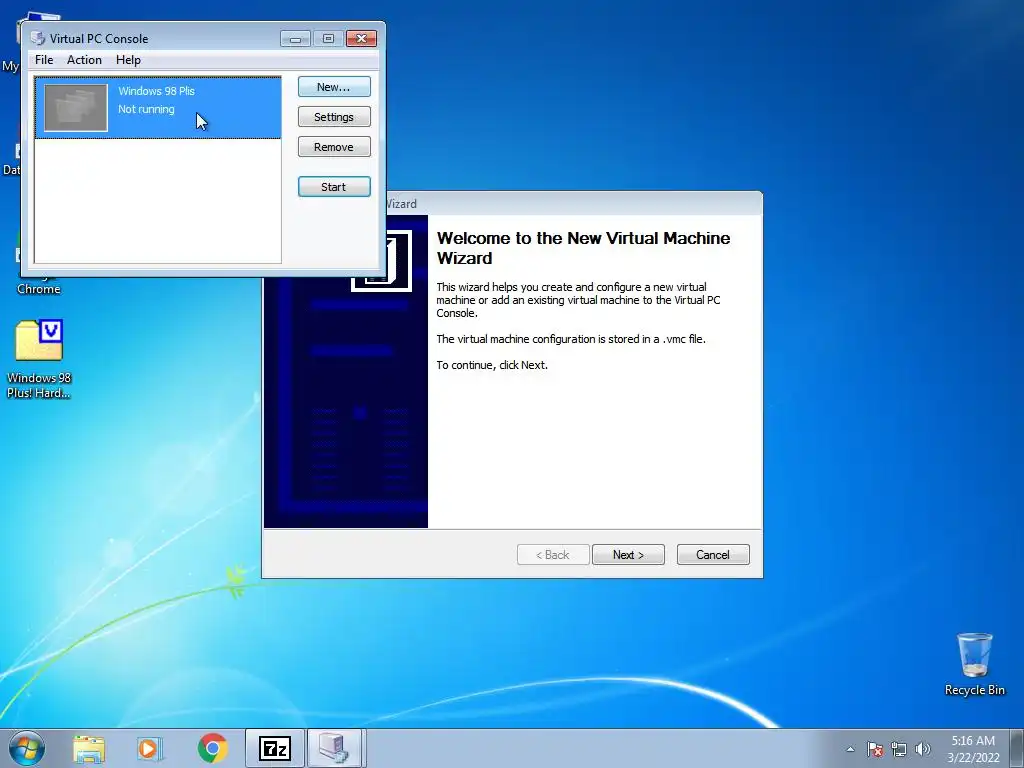Select the Chrome desktop shortcut label

[39, 289]
